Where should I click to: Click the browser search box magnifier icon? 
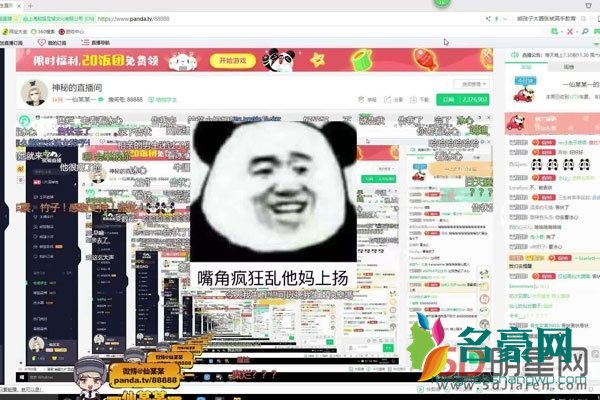[x=584, y=18]
